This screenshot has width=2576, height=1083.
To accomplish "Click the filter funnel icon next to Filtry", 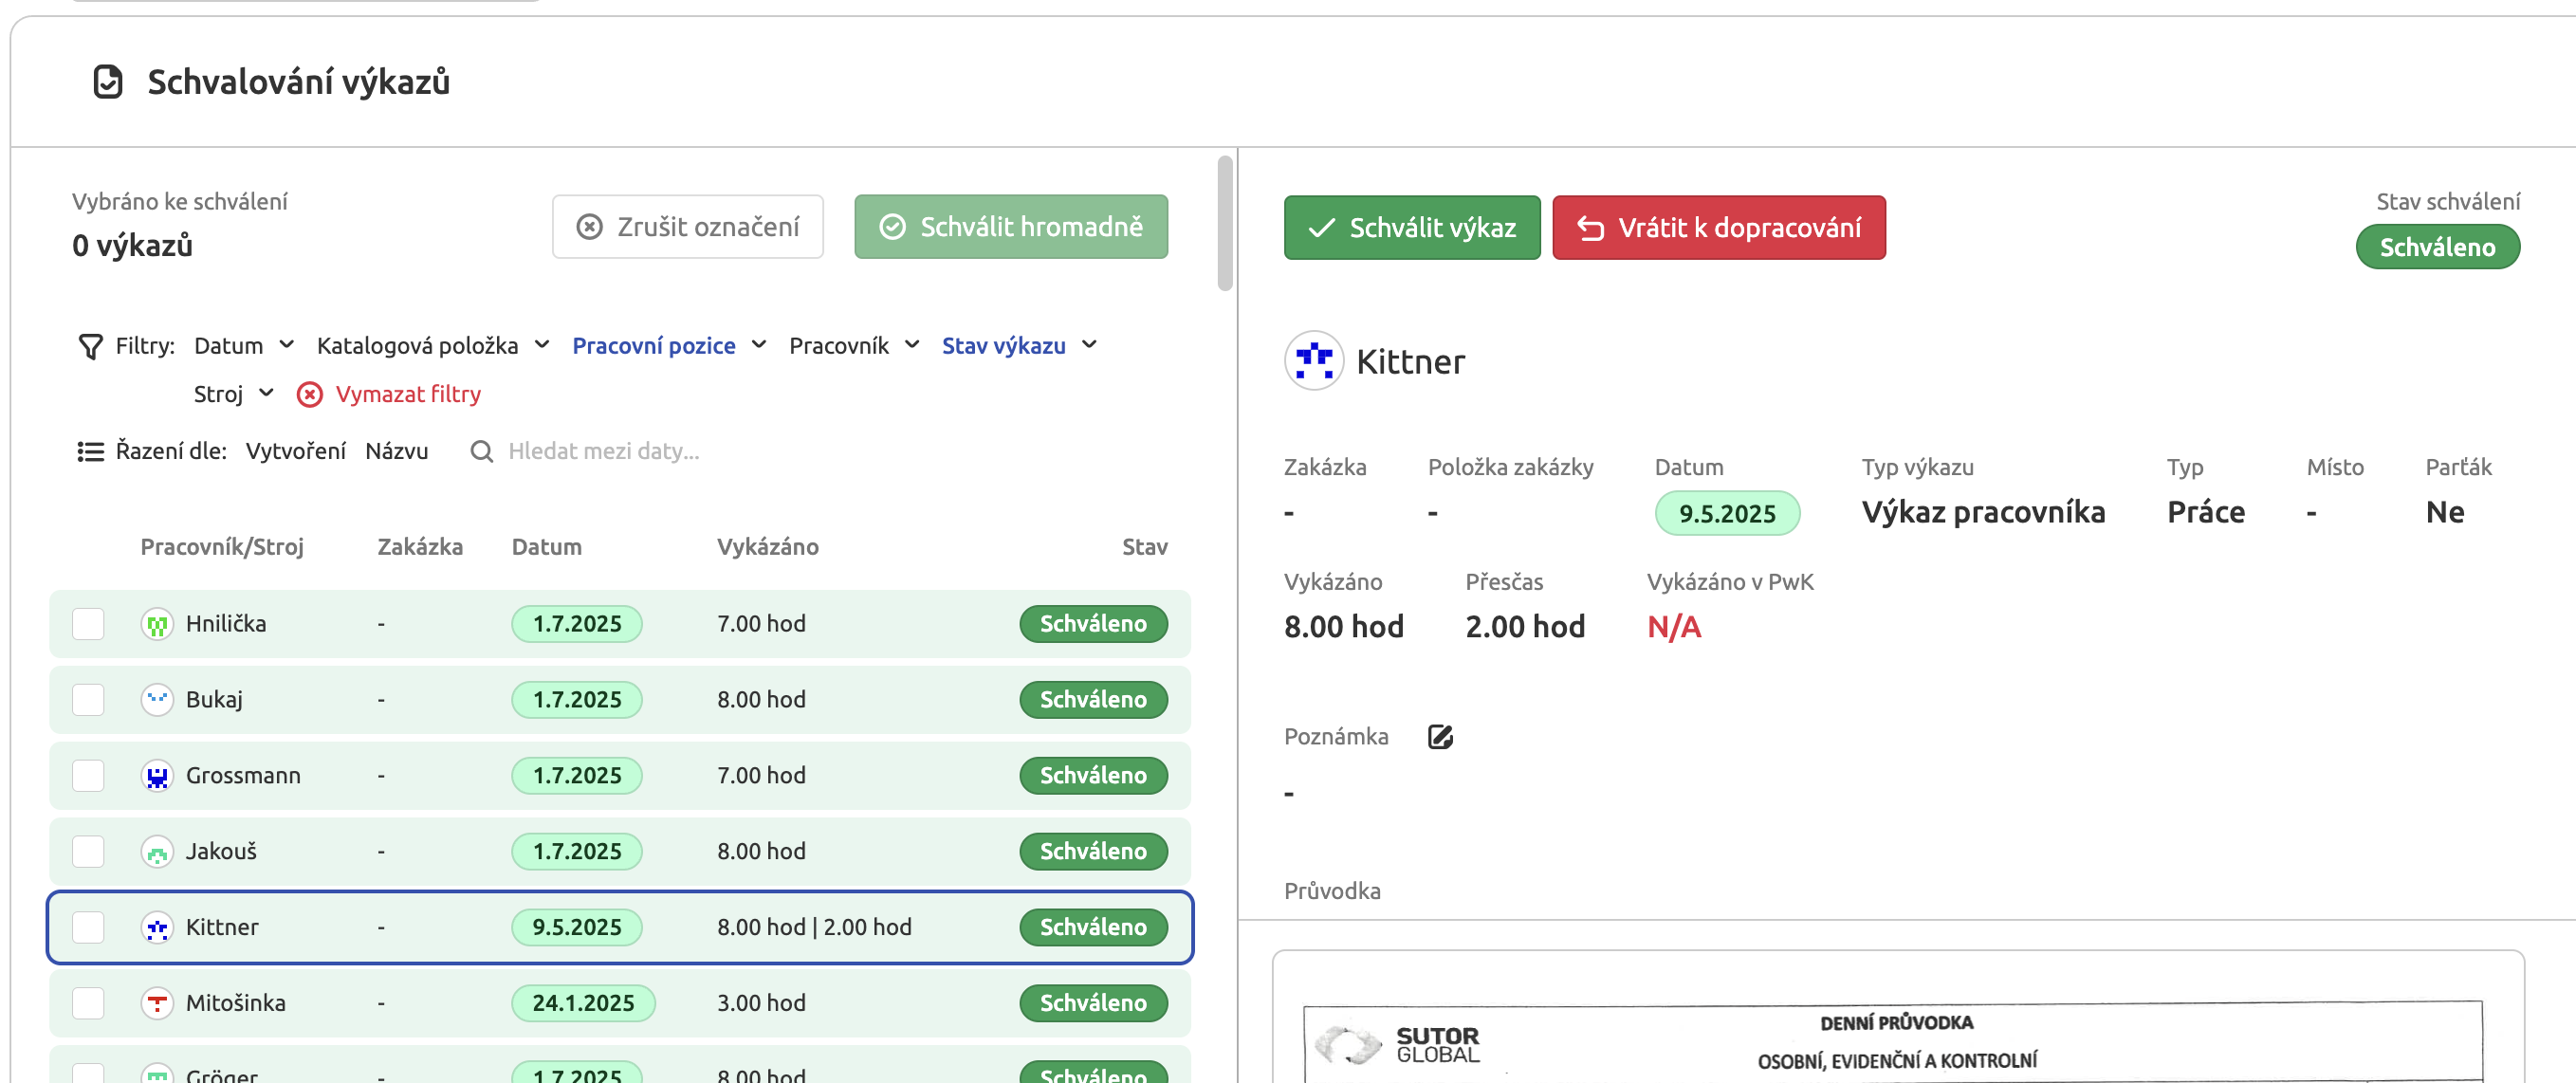I will pos(90,346).
